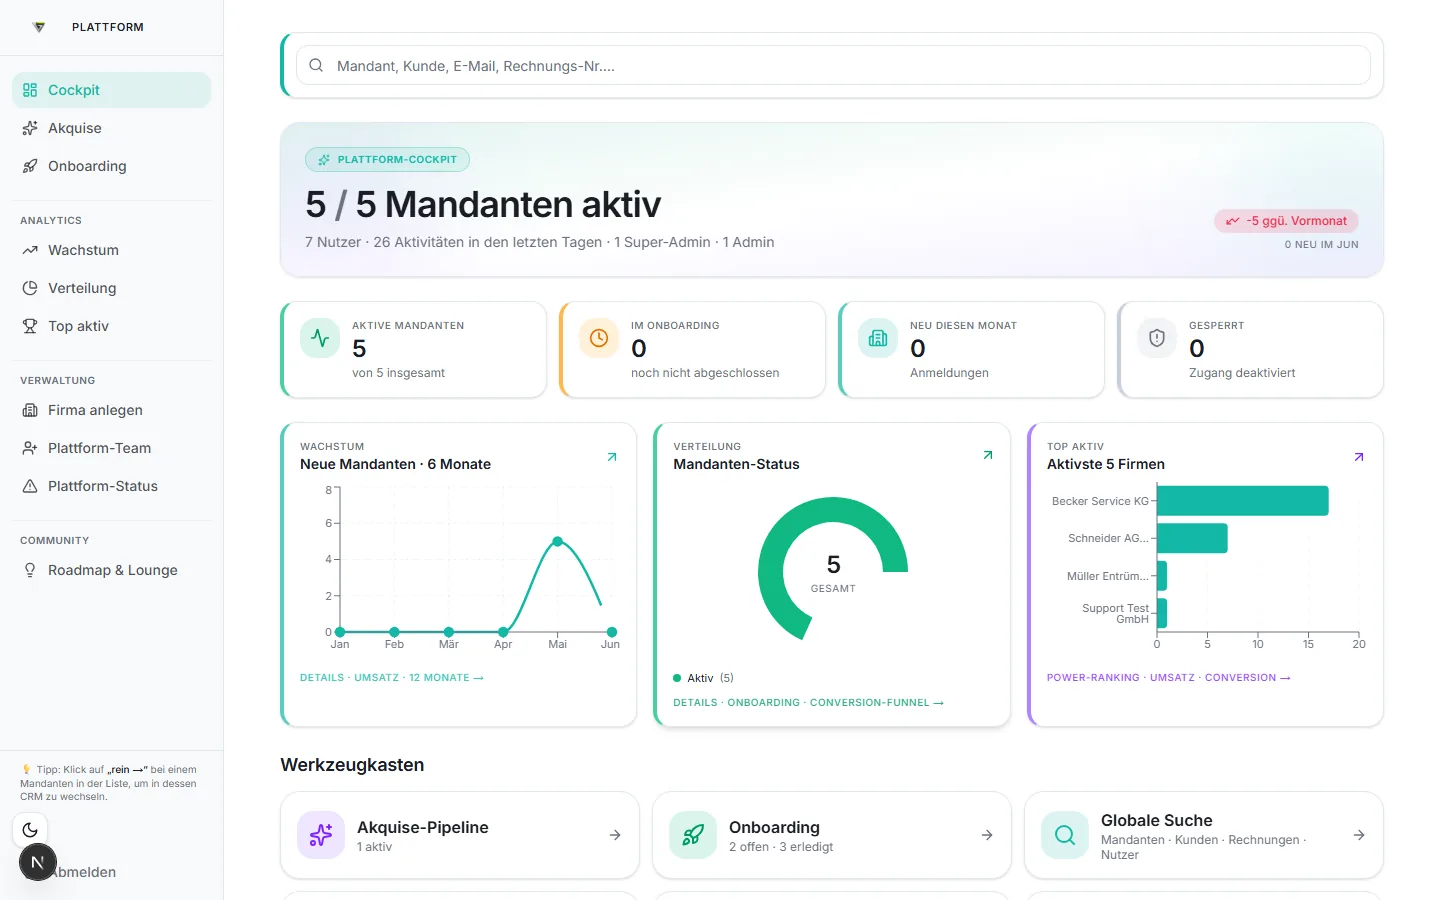
Task: Click the Firma anlegen building icon
Action: coord(30,410)
